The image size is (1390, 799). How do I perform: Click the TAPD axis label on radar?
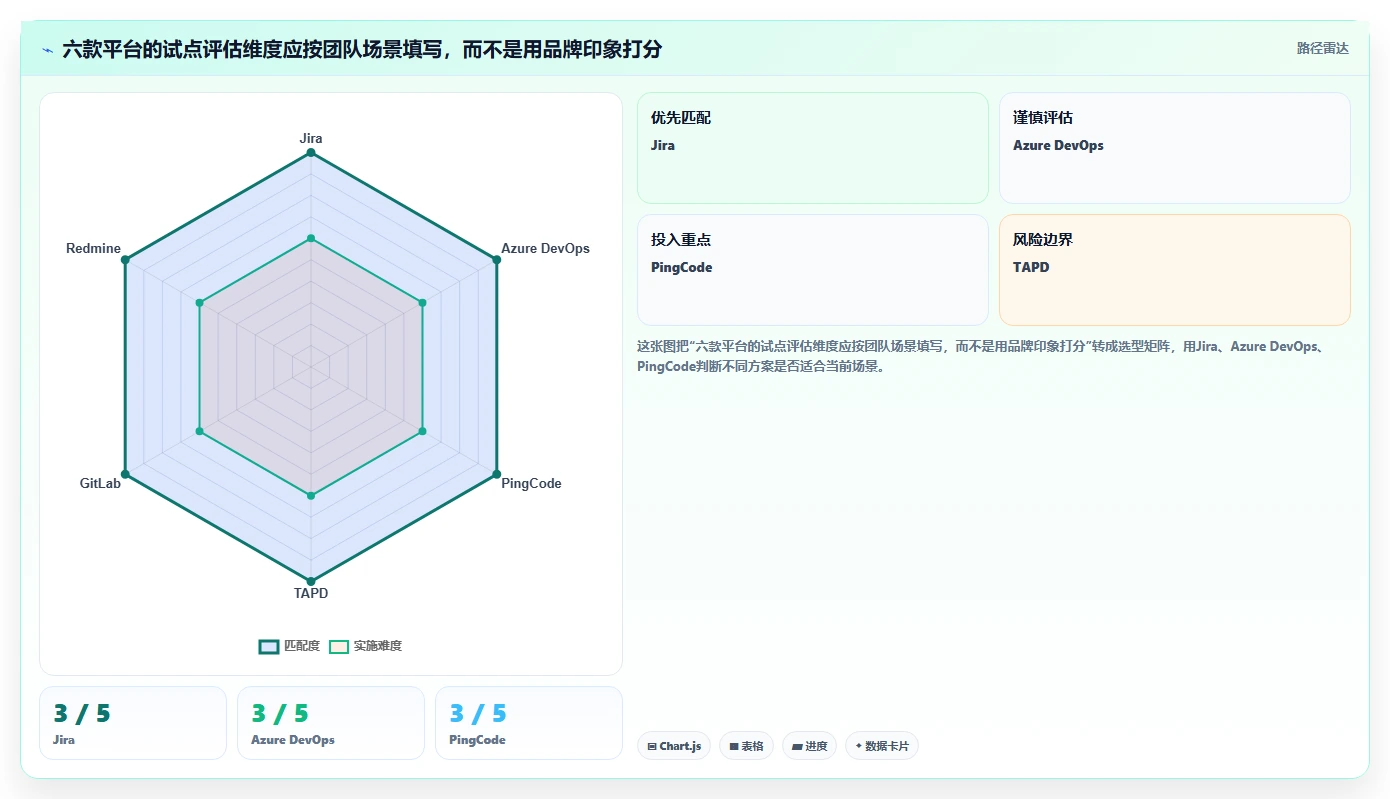[311, 593]
